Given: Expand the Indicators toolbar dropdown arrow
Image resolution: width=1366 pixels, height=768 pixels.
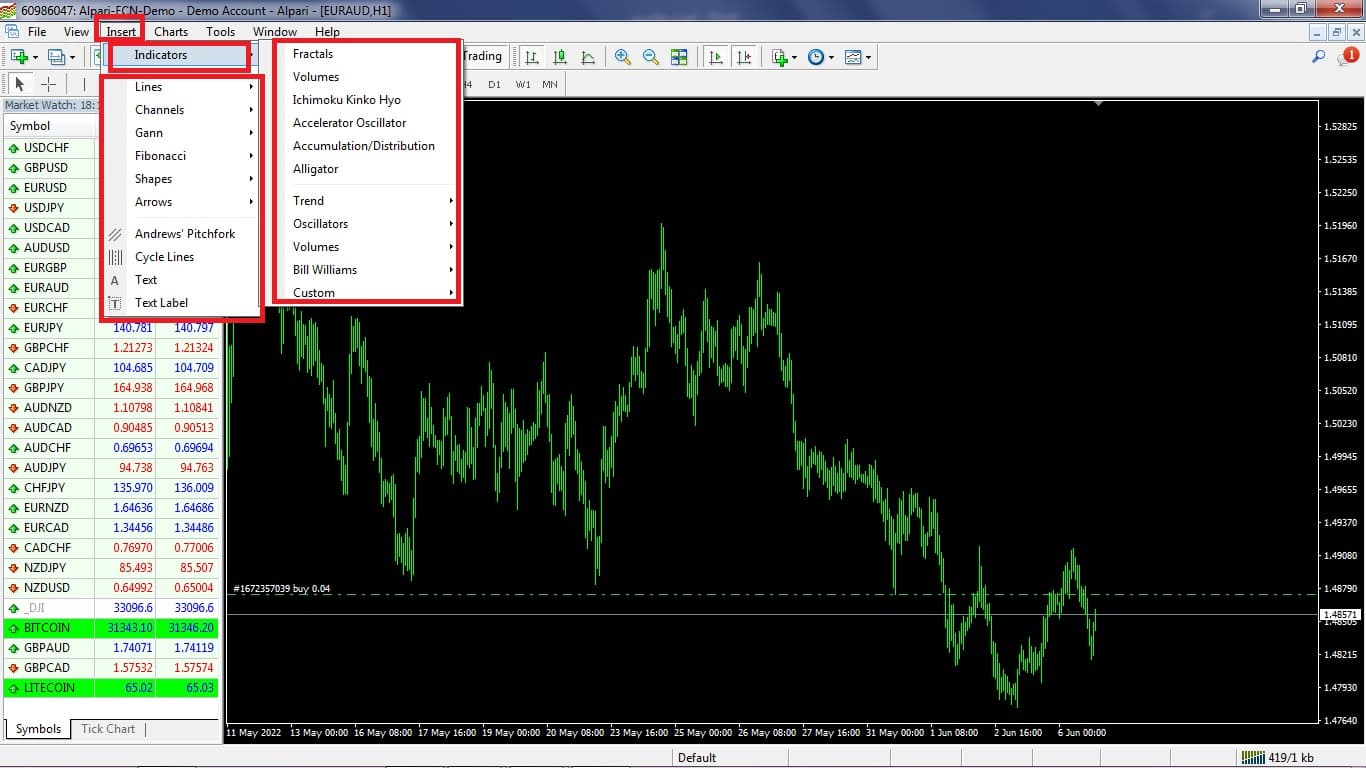Looking at the screenshot, I should coord(795,57).
